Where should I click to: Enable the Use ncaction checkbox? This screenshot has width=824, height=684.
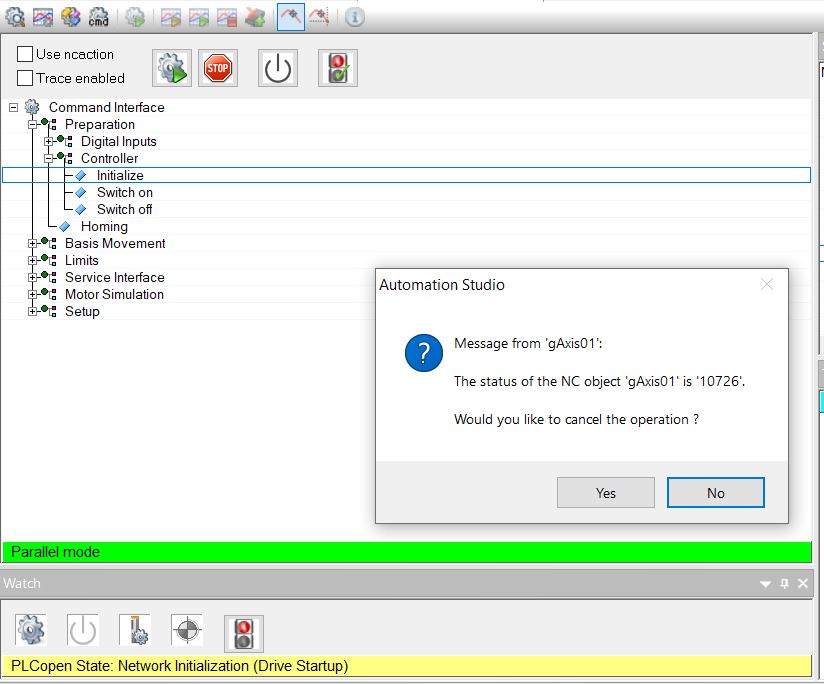25,54
